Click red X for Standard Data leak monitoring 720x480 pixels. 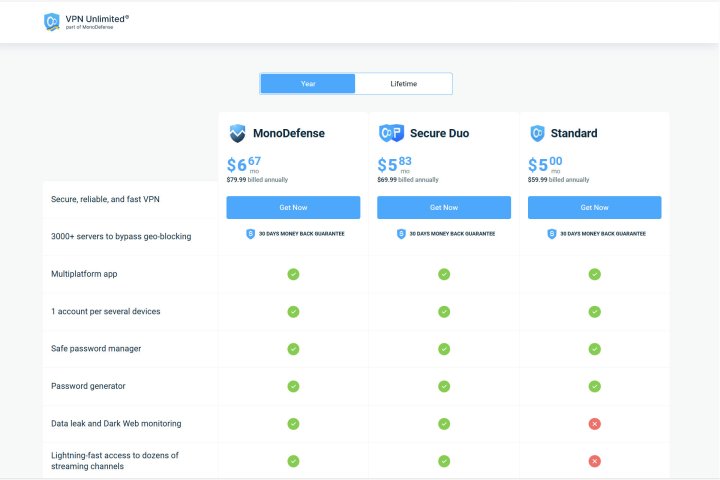[x=594, y=424]
